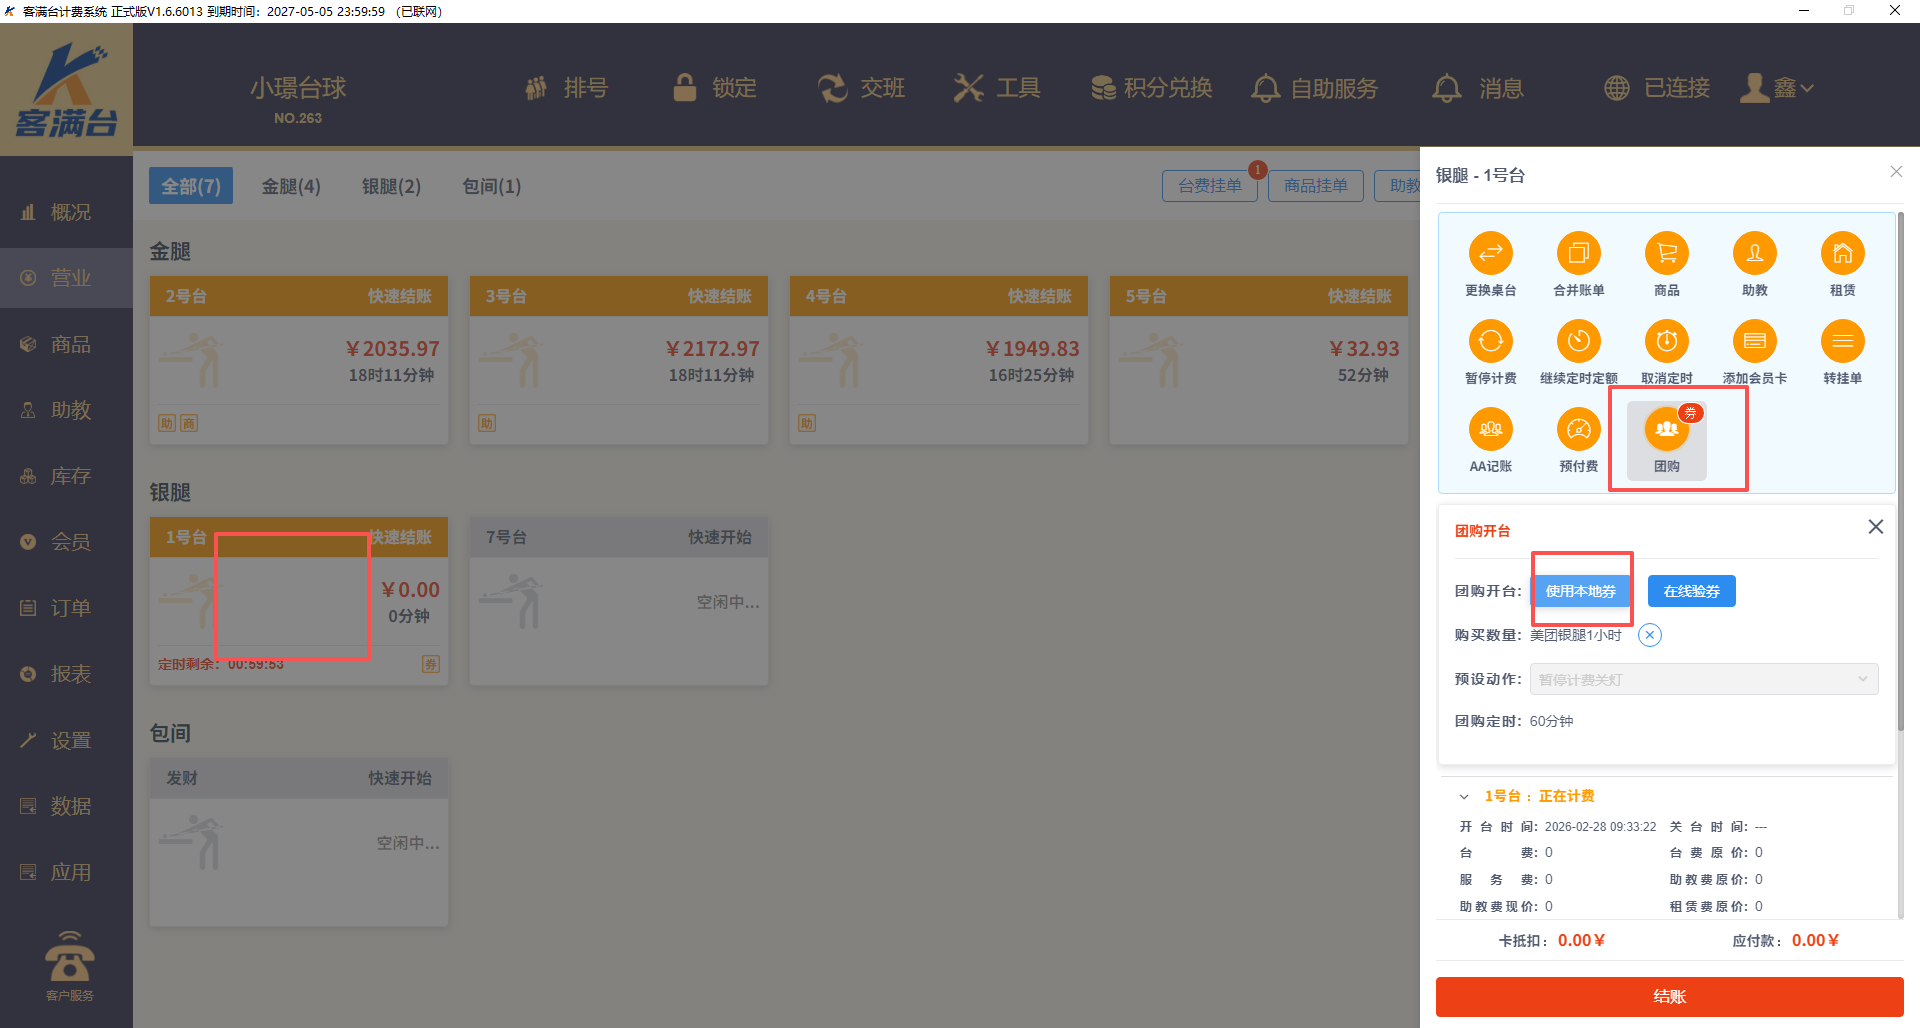This screenshot has width=1920, height=1028.
Task: Click the 在线验券 button
Action: (x=1691, y=591)
